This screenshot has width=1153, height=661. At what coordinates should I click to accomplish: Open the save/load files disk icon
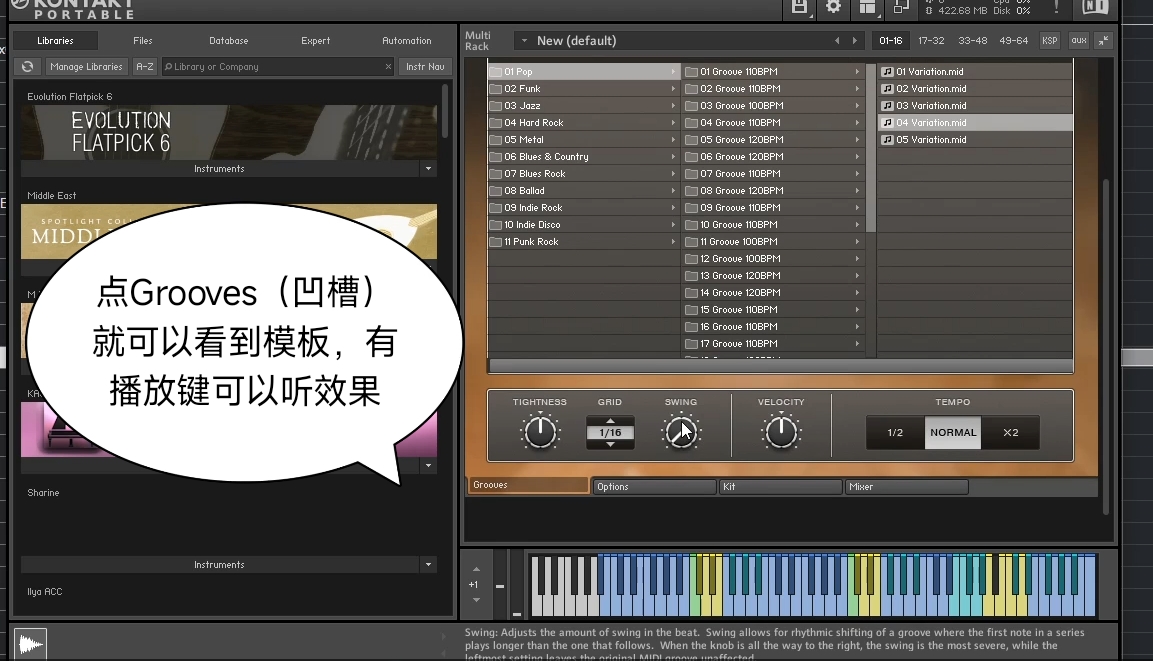point(799,7)
